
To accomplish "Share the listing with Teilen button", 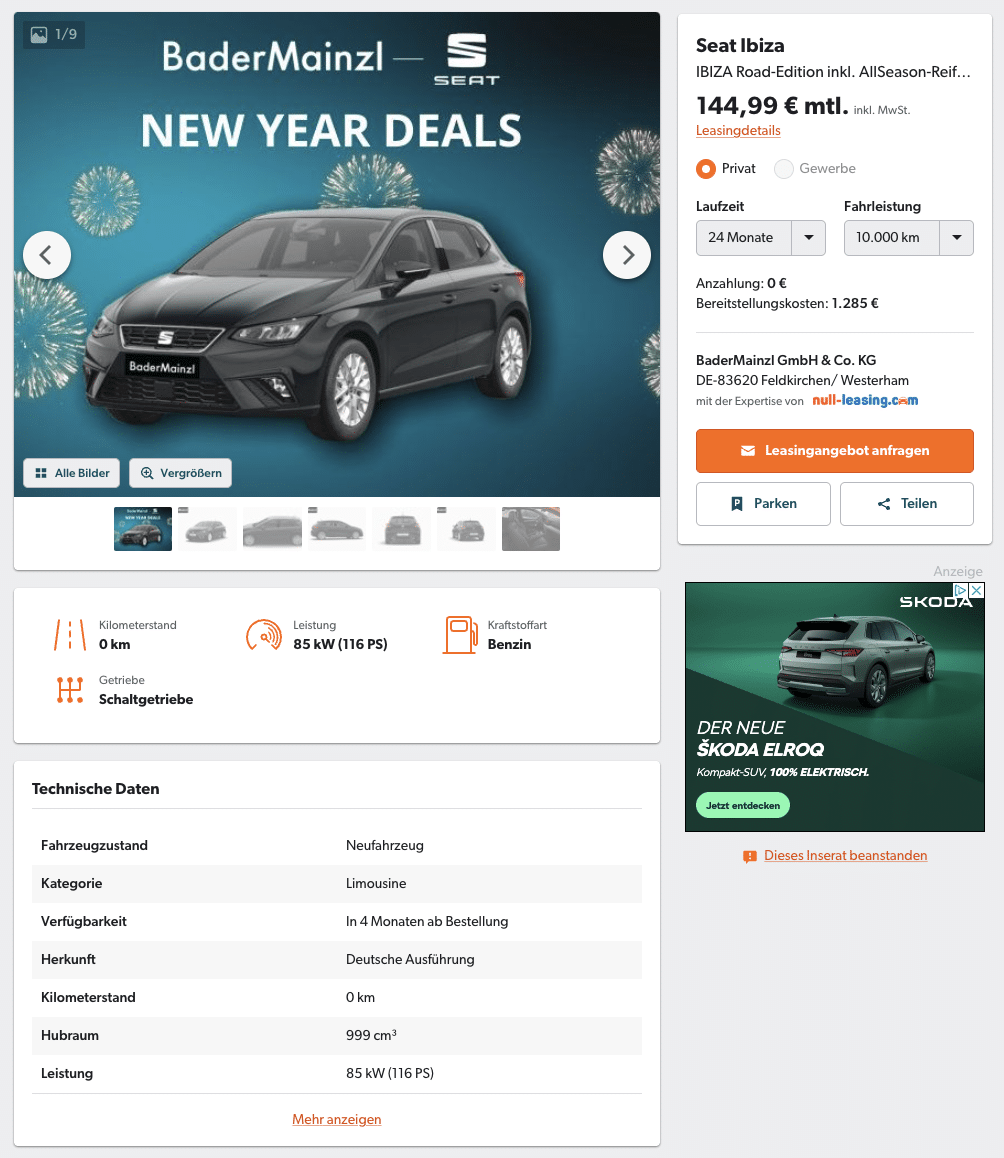I will (906, 504).
